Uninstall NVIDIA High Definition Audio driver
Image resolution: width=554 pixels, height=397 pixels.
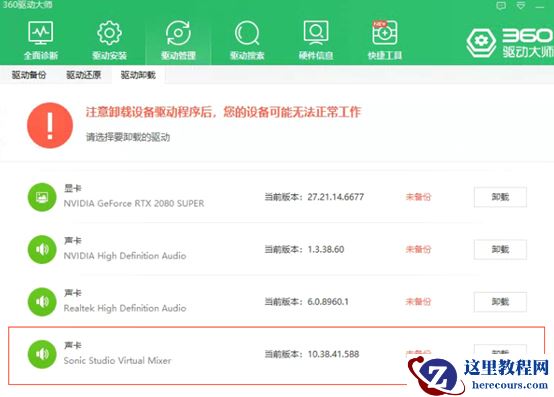[x=500, y=249]
